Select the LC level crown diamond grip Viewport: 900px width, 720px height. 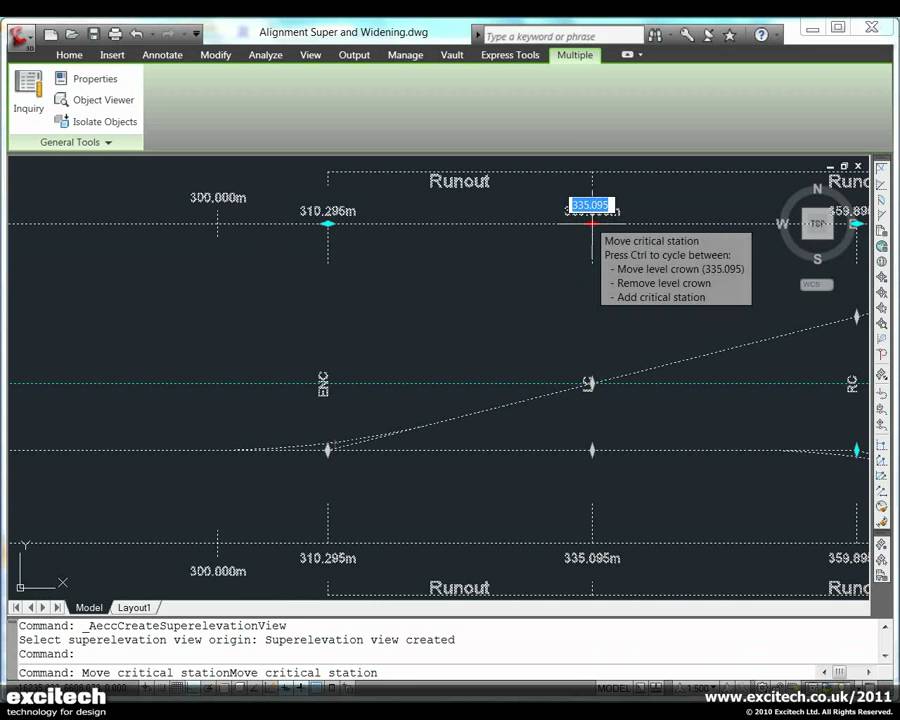pyautogui.click(x=592, y=383)
